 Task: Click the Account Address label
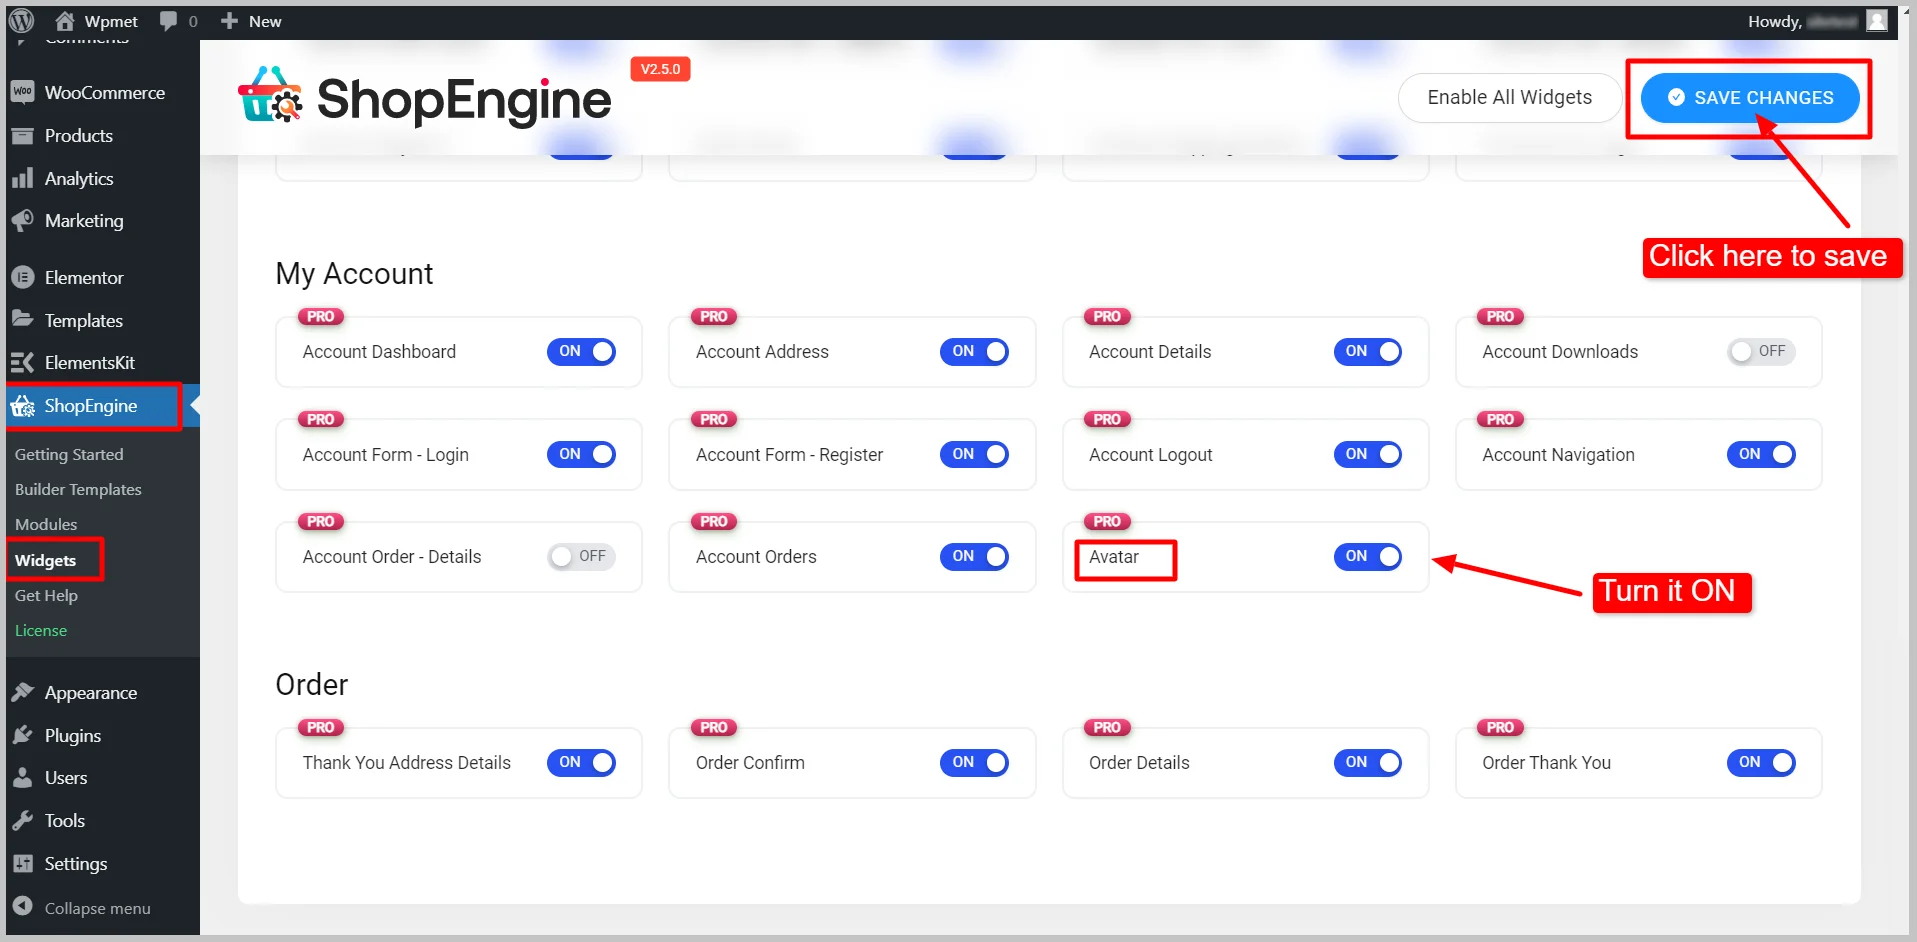762,351
